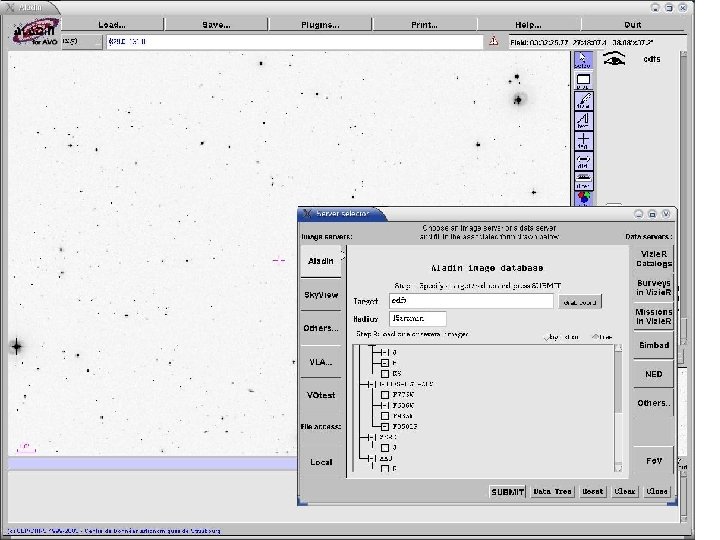This screenshot has width=720, height=540.
Task: Toggle the eye icon for cdfs plane
Action: pyautogui.click(x=614, y=59)
